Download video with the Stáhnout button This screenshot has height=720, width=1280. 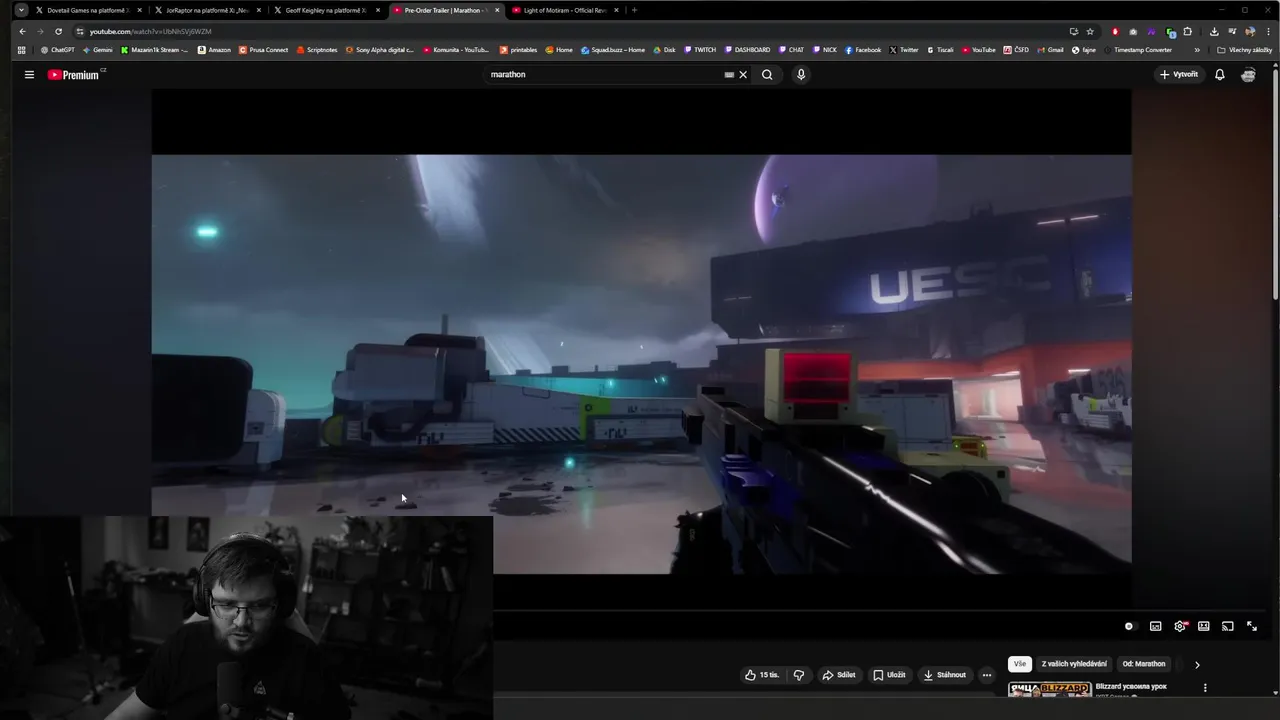click(945, 675)
